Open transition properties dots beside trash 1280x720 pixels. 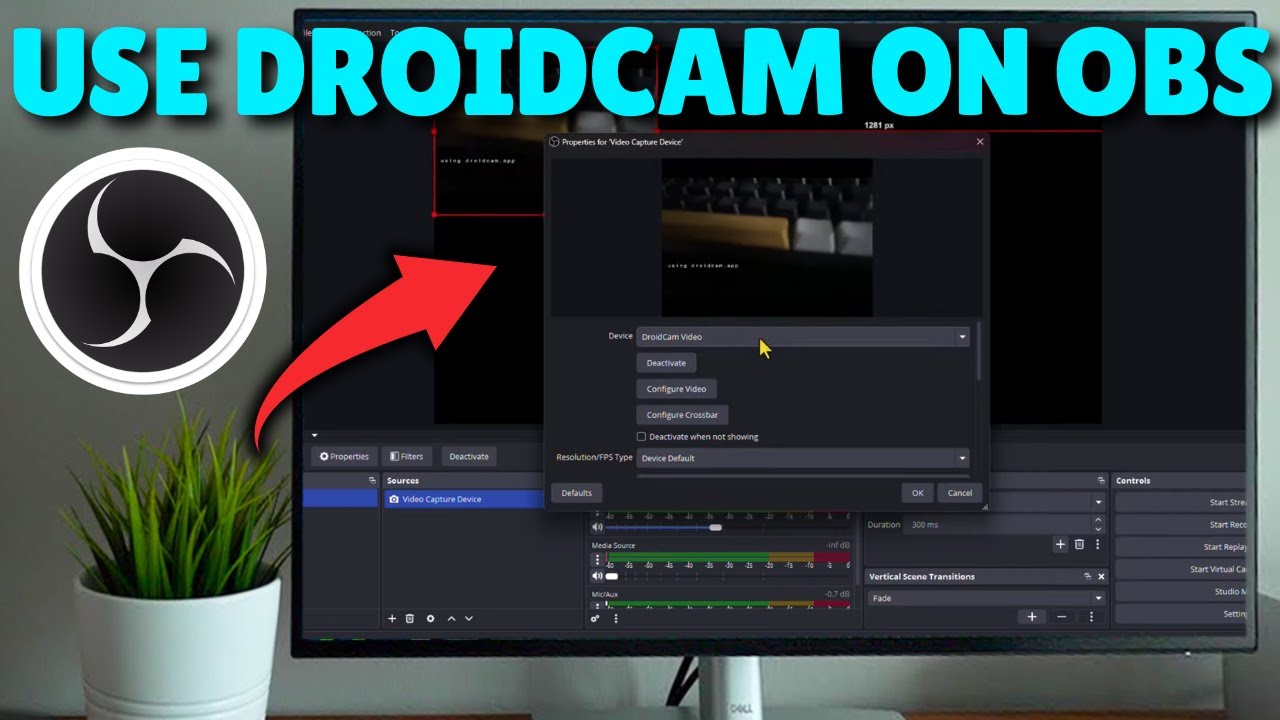pyautogui.click(x=1097, y=544)
